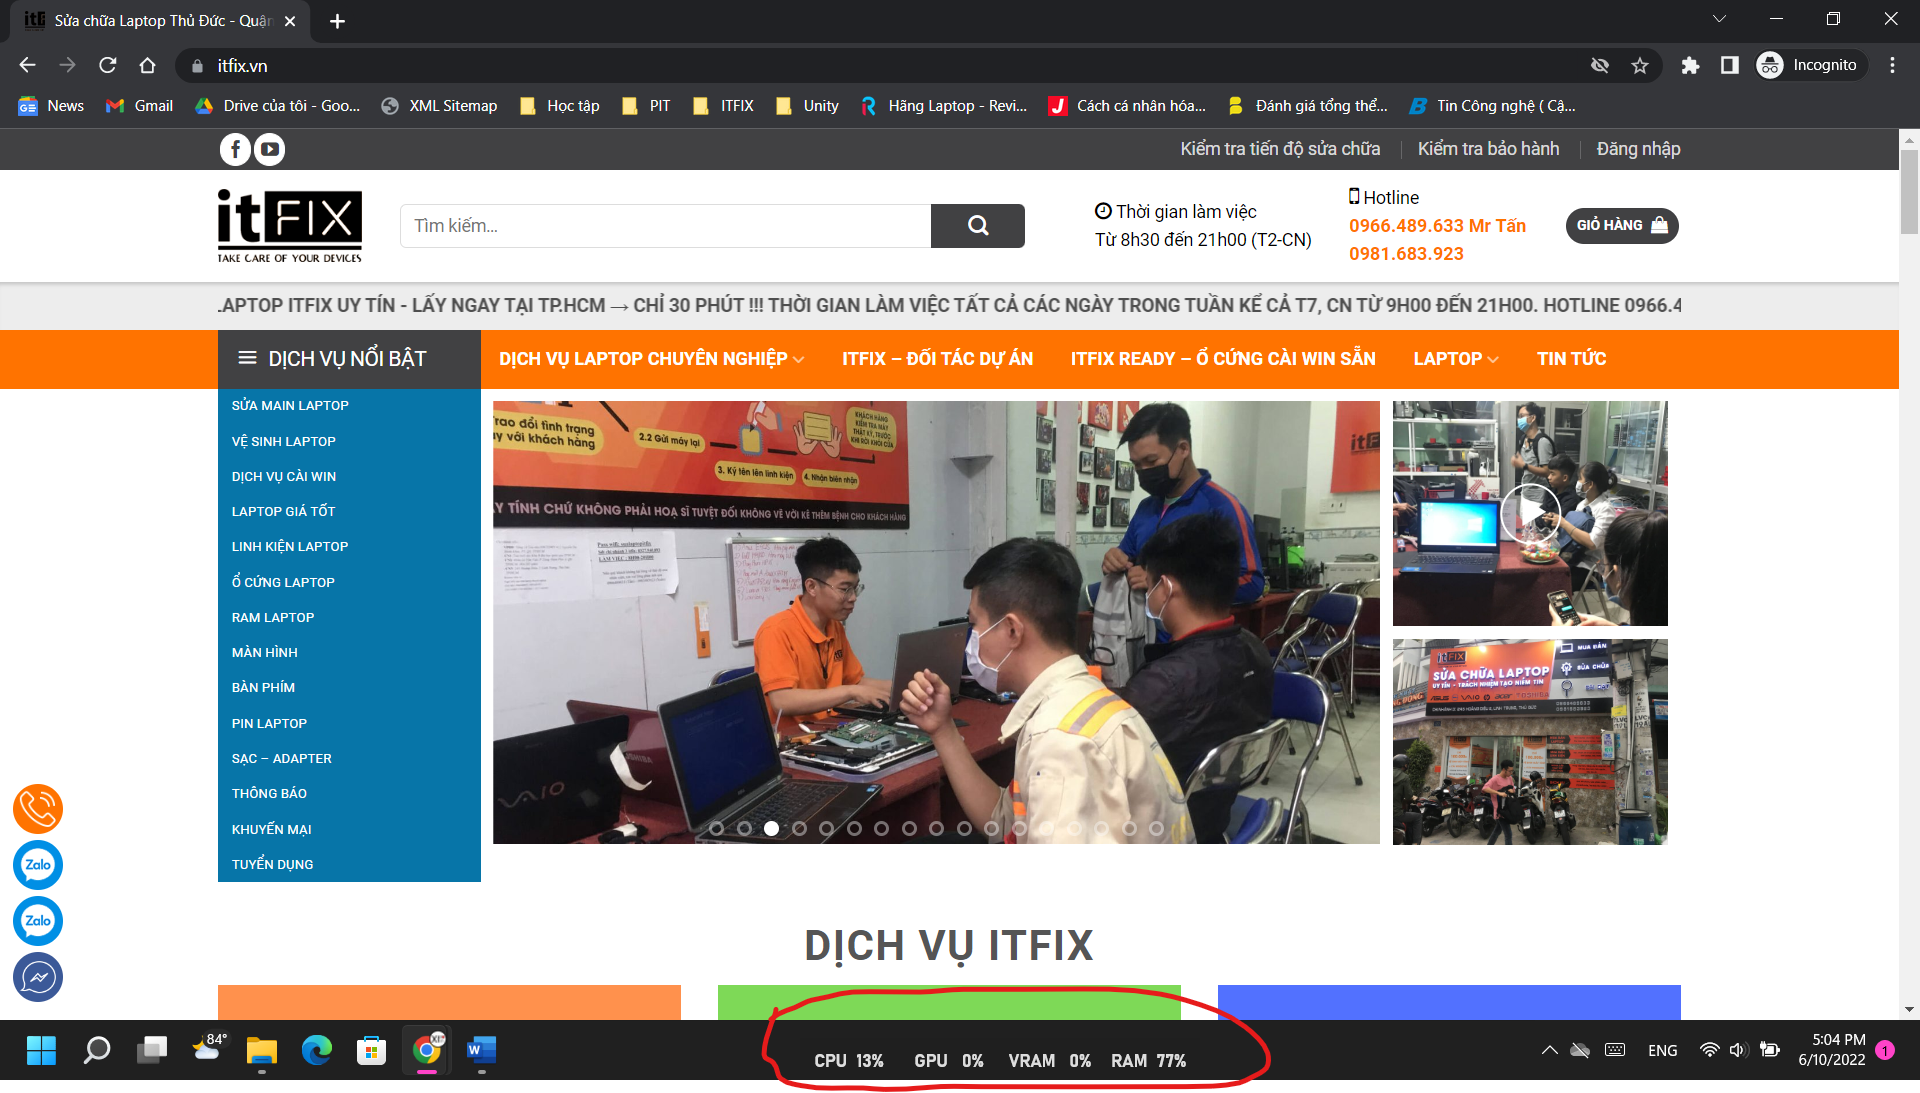The height and width of the screenshot is (1093, 1920).
Task: Open the ITFIX YouTube channel icon
Action: pyautogui.click(x=269, y=150)
